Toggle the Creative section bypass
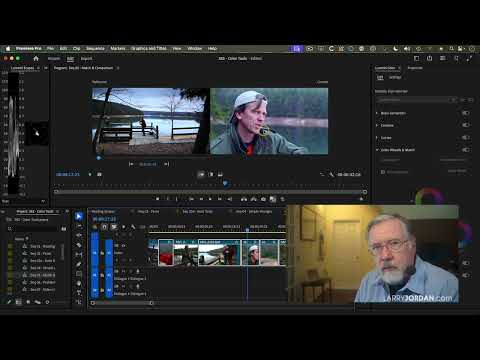The height and width of the screenshot is (360, 480). 466,125
